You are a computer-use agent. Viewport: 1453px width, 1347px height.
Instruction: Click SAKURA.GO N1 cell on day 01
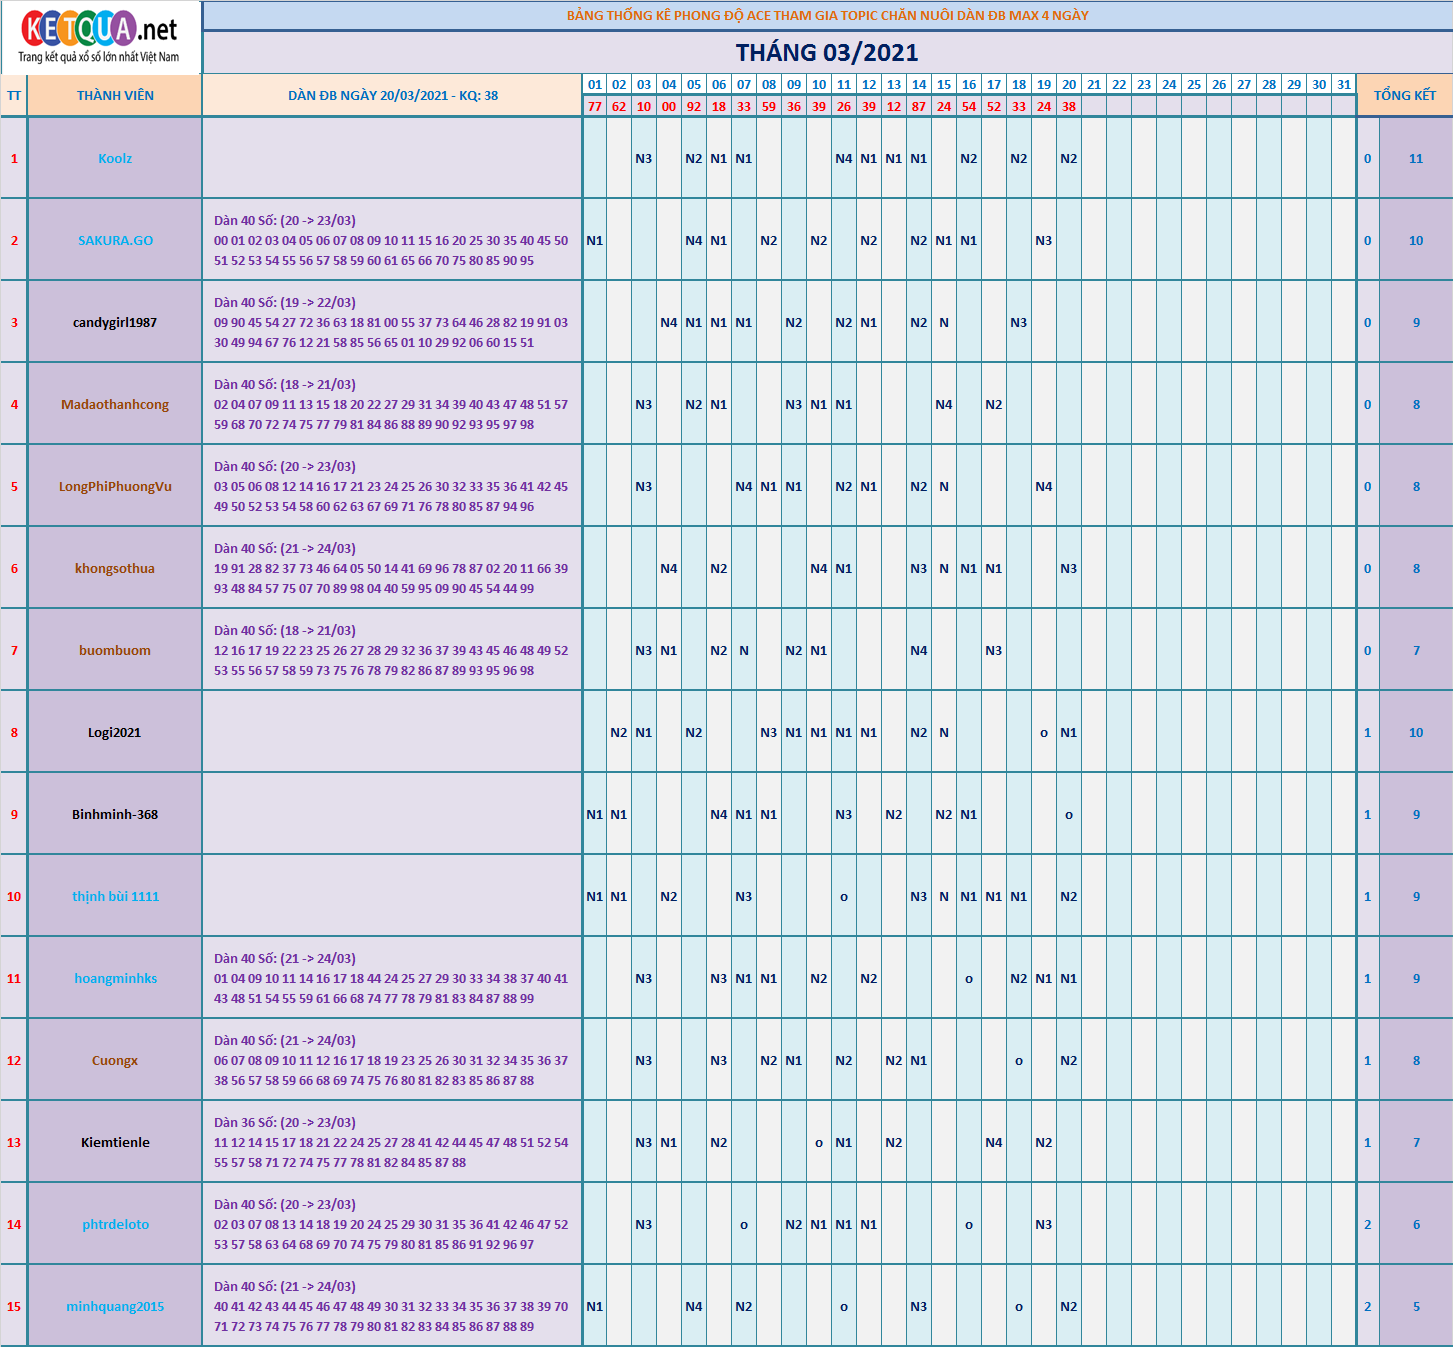pos(595,240)
